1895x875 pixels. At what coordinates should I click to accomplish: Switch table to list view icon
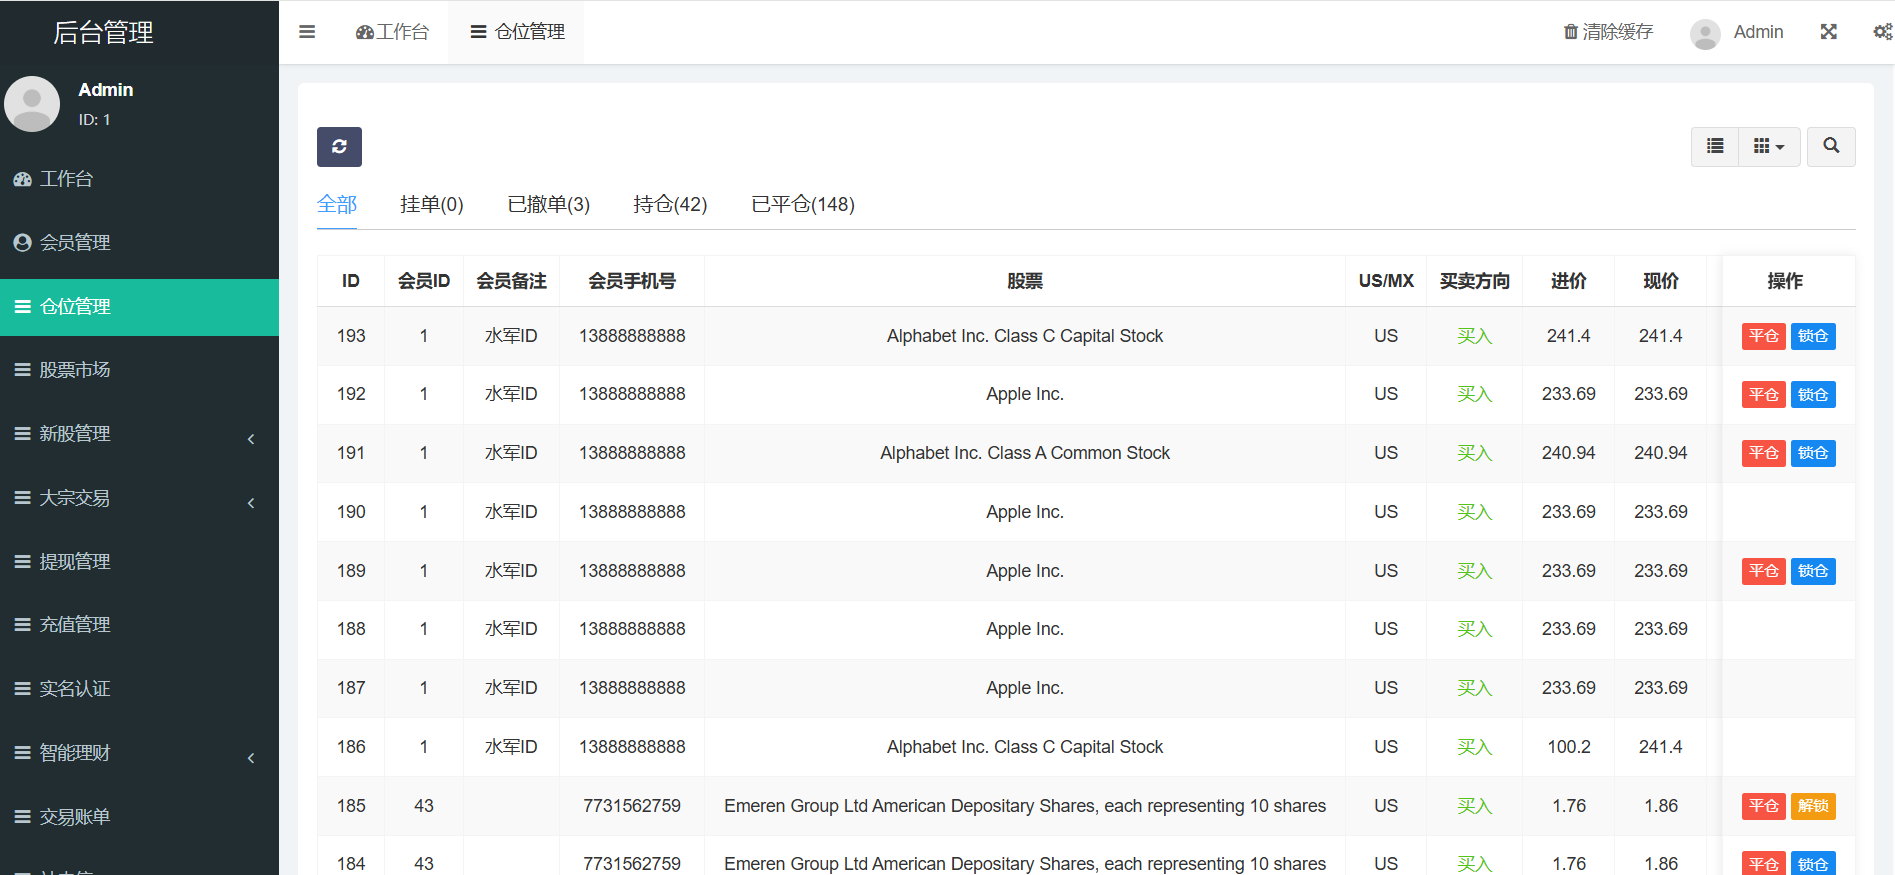(1715, 147)
